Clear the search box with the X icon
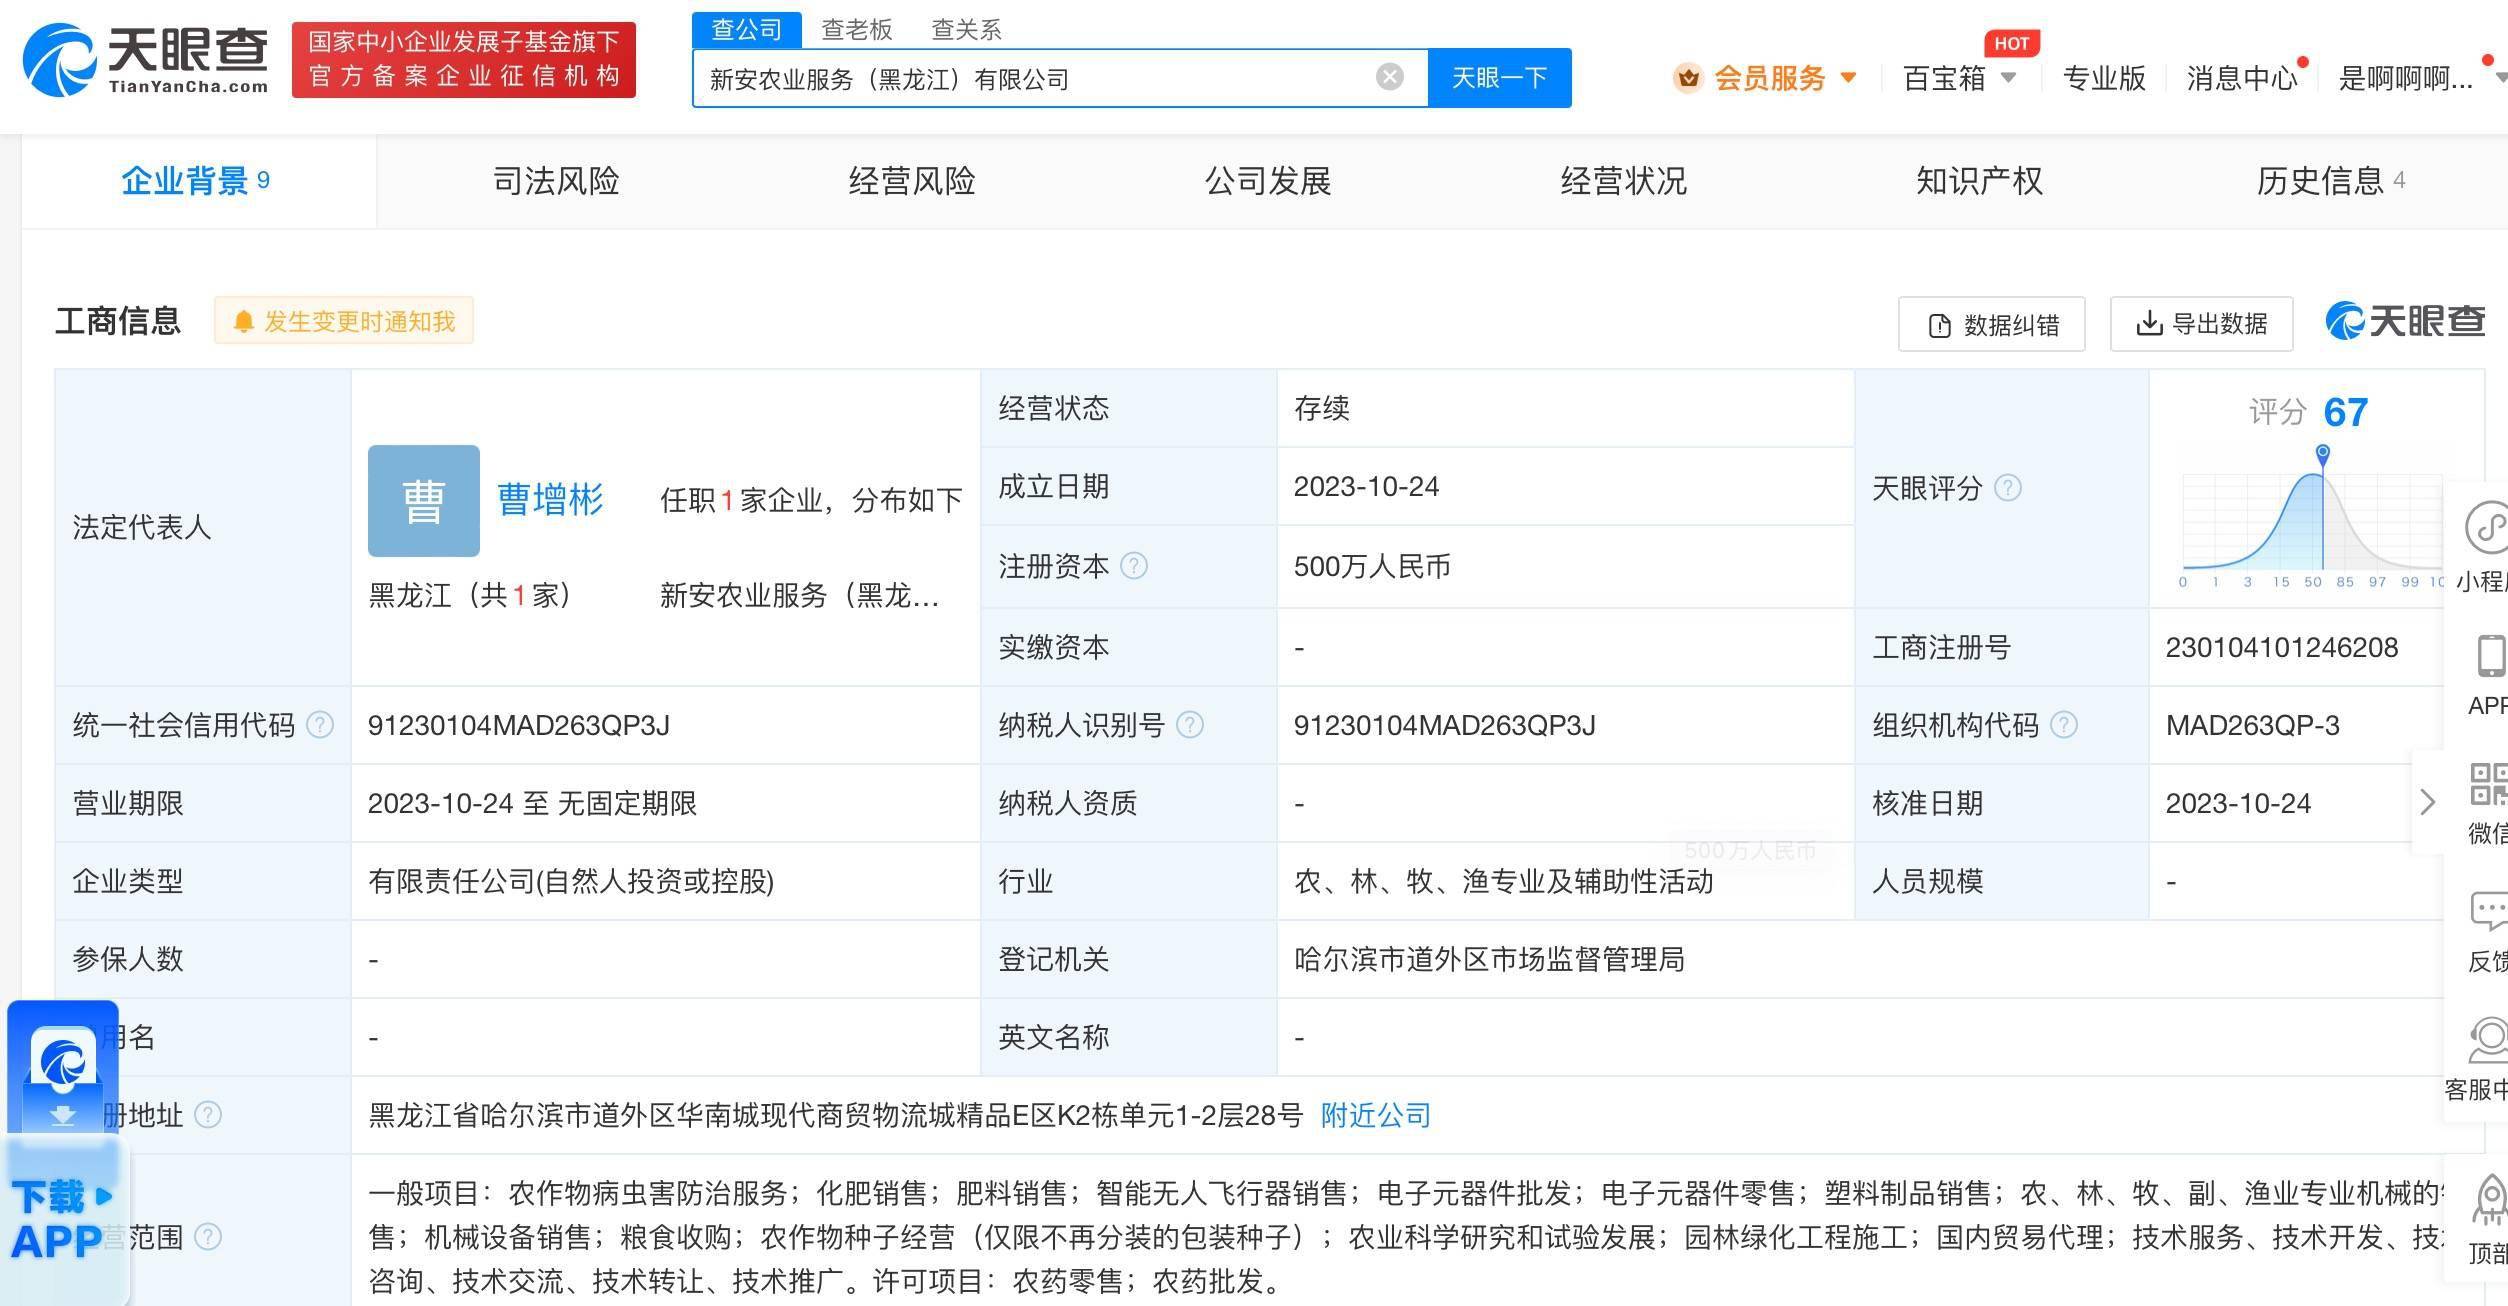The width and height of the screenshot is (2508, 1306). [1390, 77]
